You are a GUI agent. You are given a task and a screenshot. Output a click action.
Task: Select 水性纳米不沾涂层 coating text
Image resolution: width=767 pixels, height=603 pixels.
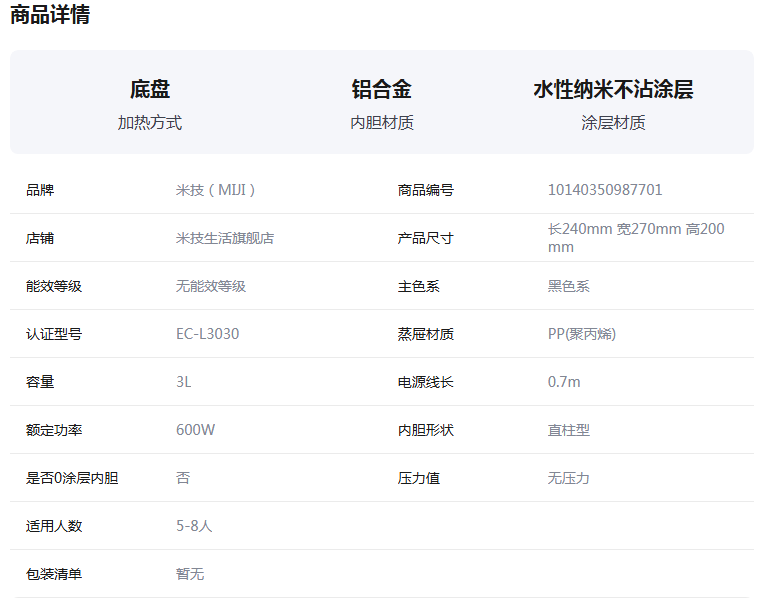tap(613, 89)
